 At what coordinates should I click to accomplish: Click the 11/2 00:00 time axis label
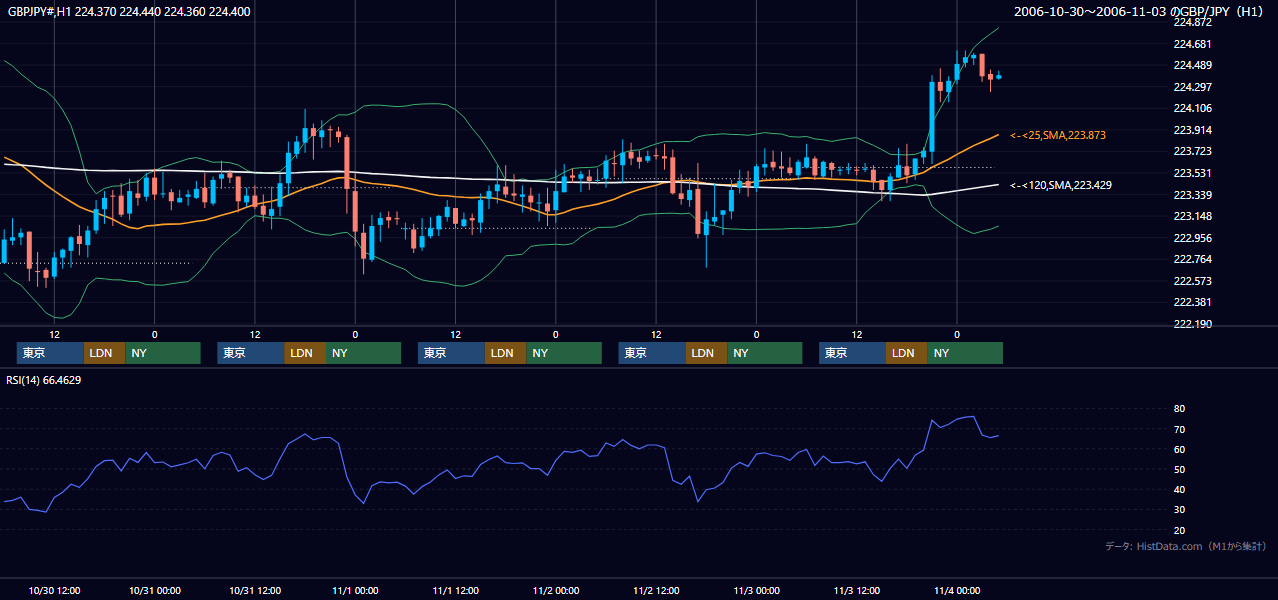pyautogui.click(x=556, y=591)
